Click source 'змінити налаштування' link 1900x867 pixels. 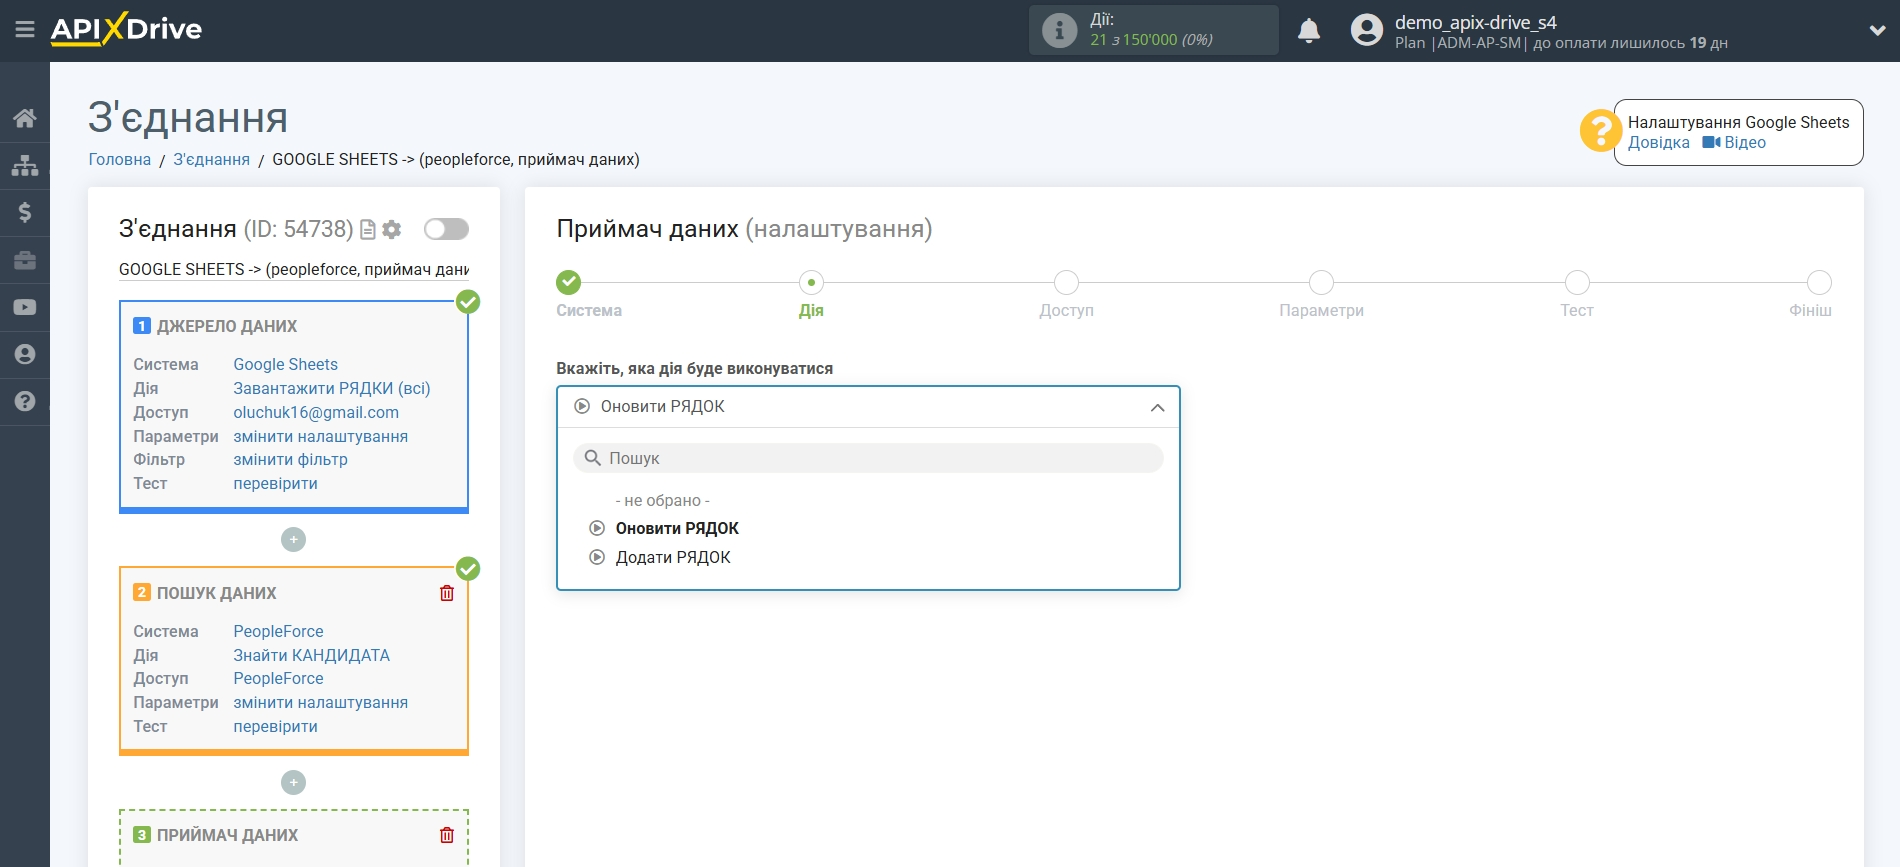(x=321, y=436)
